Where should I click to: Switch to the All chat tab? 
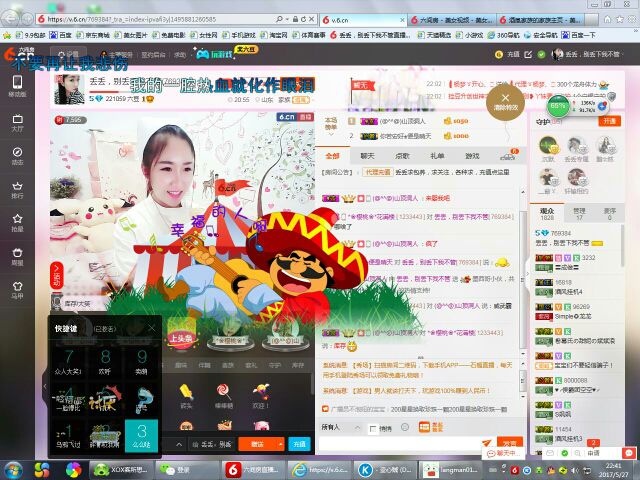coord(332,156)
